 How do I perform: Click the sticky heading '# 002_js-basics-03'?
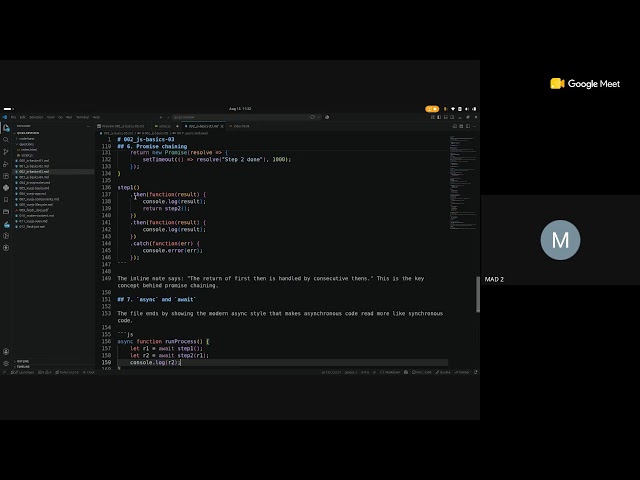pyautogui.click(x=146, y=139)
